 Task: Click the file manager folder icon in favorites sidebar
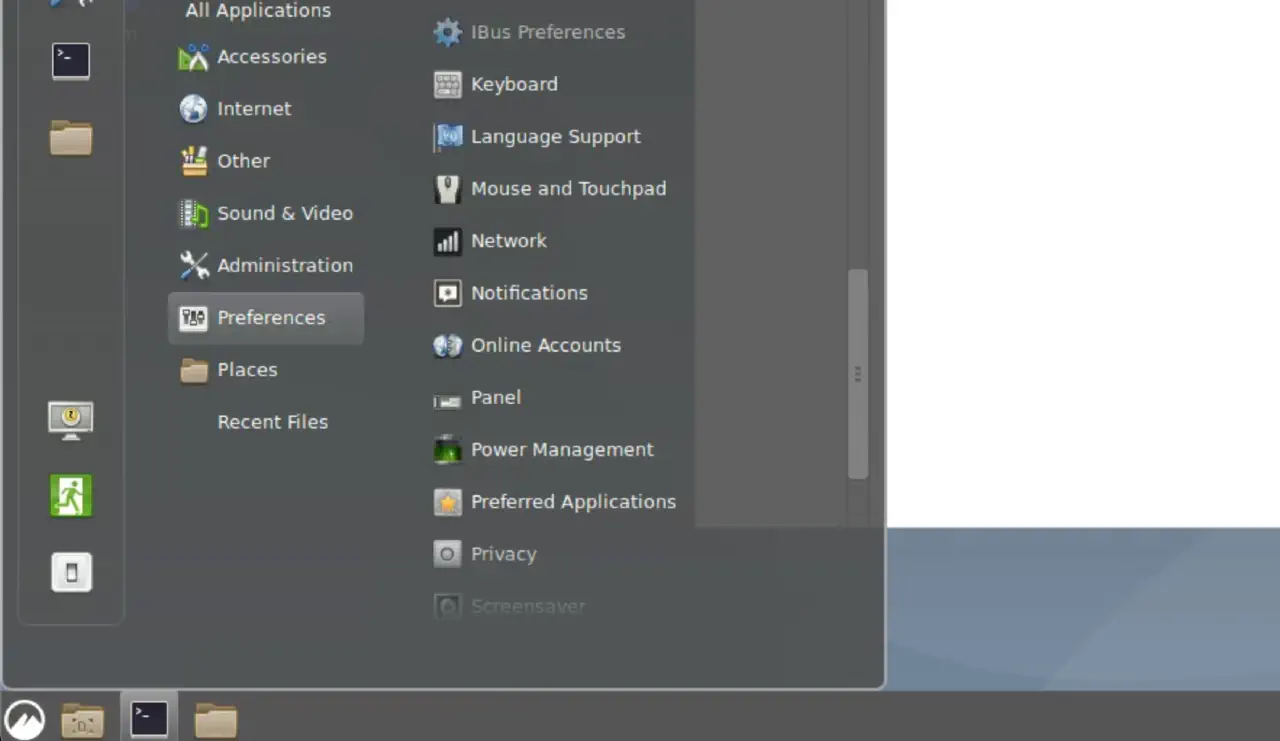(71, 138)
